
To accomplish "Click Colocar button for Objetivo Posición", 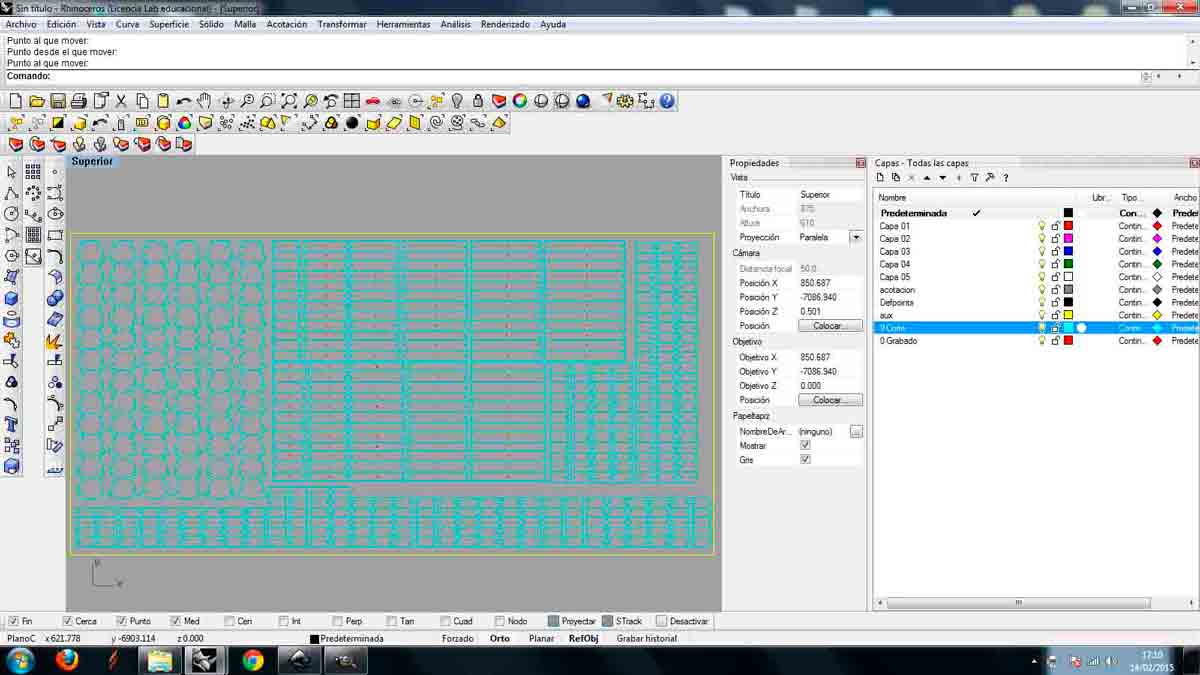I will pos(830,400).
